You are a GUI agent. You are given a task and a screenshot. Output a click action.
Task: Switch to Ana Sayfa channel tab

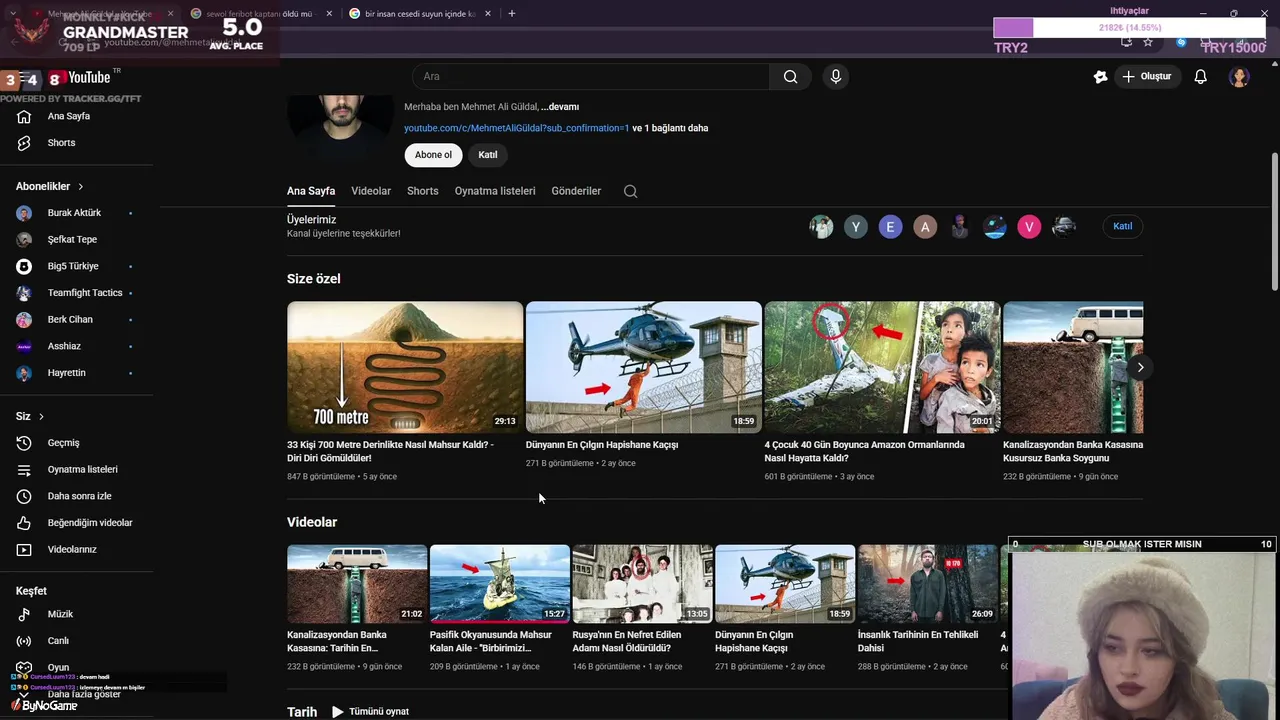(311, 191)
